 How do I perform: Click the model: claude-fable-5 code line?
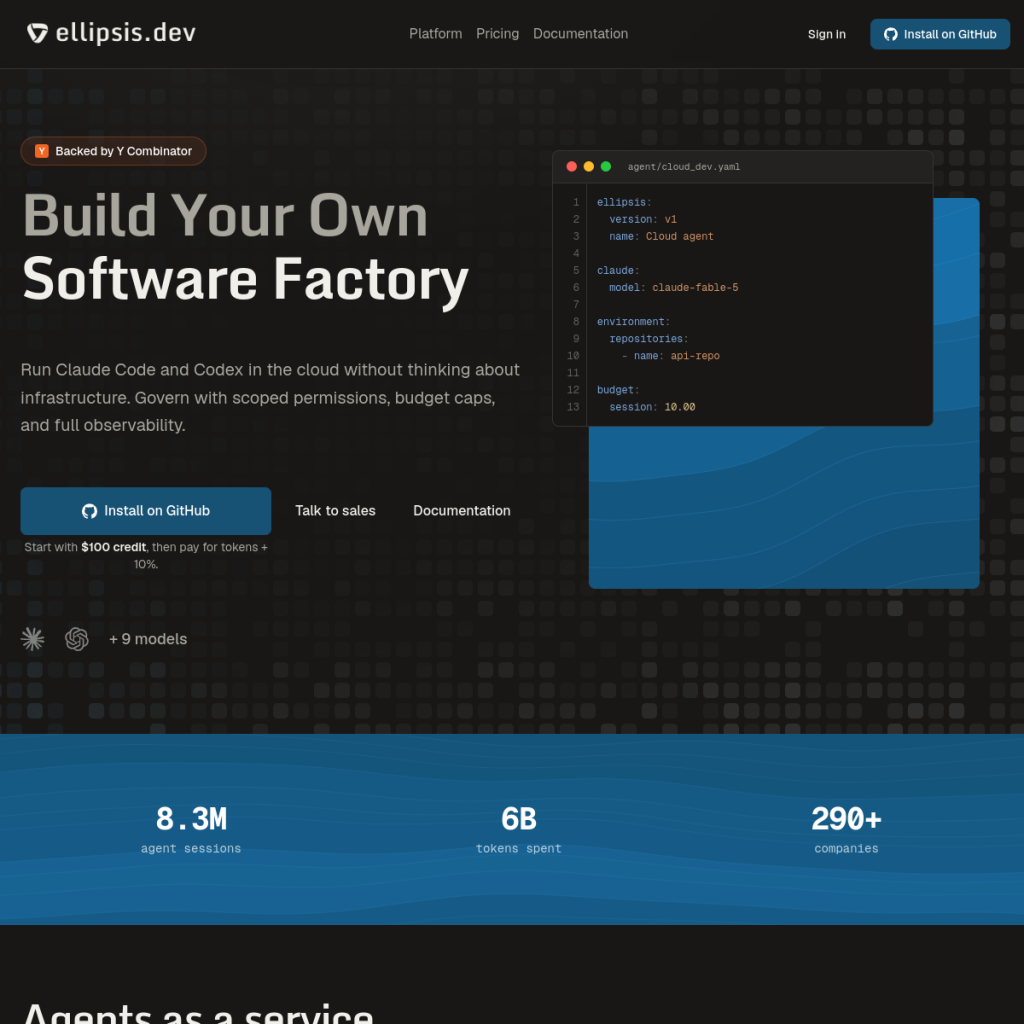pyautogui.click(x=673, y=287)
